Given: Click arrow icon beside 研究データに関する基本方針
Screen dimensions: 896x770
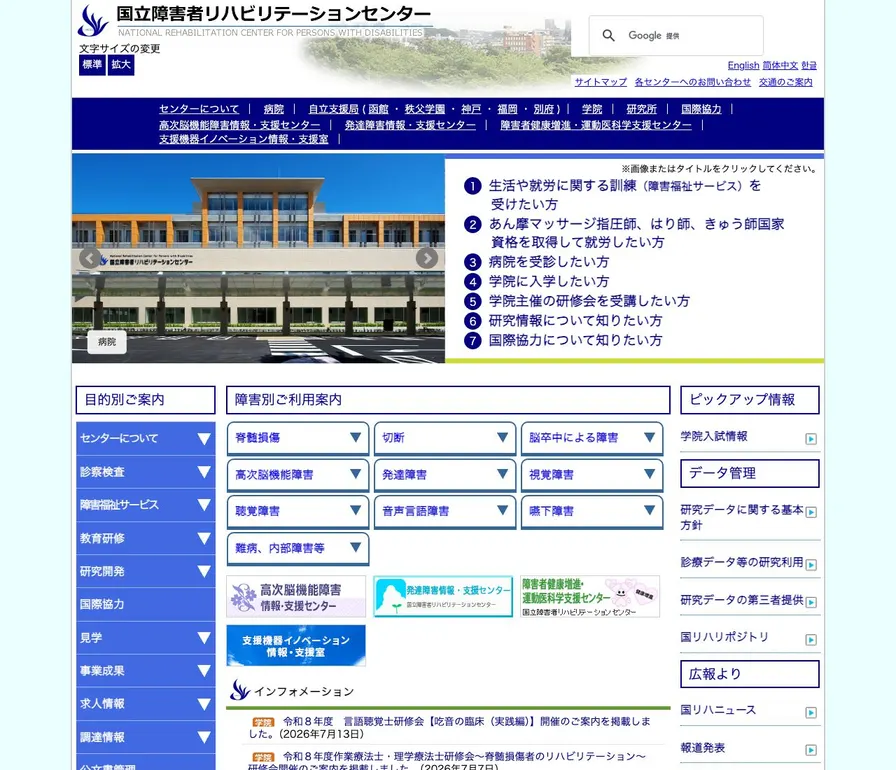Looking at the screenshot, I should 811,512.
